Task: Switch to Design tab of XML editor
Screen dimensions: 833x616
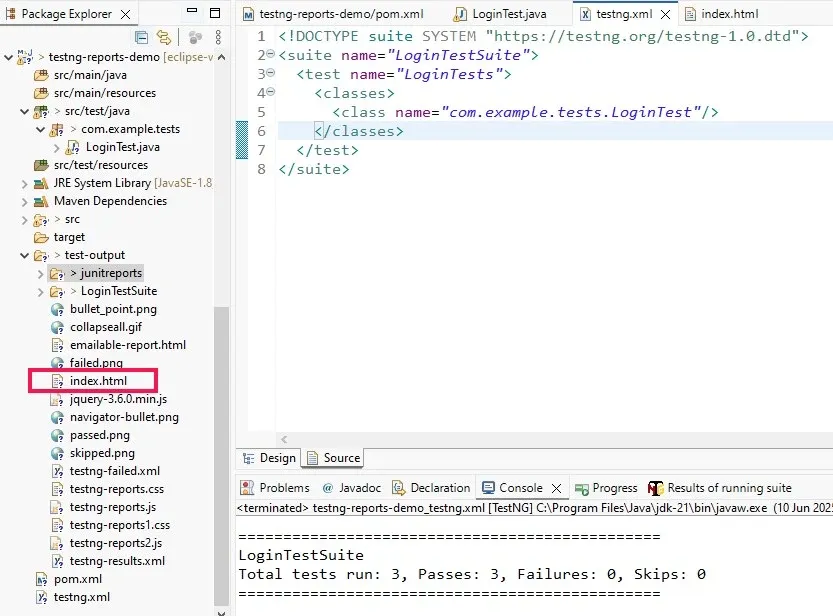Action: click(x=269, y=458)
